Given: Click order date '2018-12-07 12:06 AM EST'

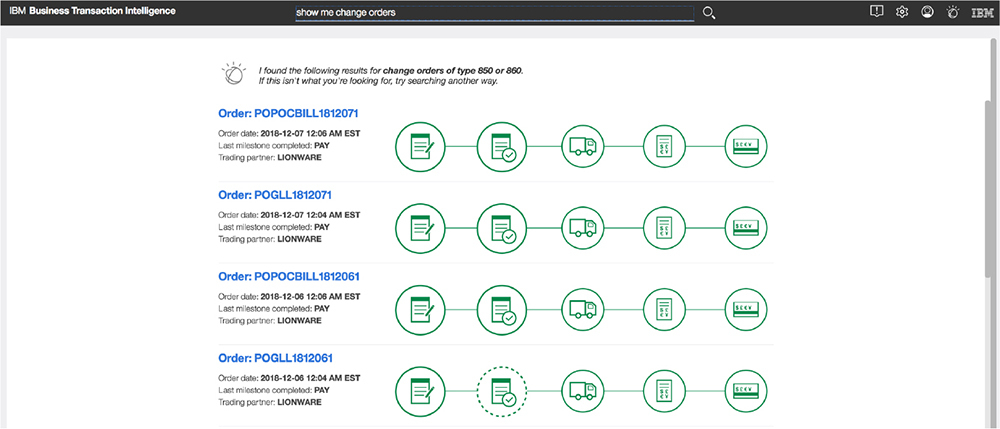Looking at the screenshot, I should (311, 134).
